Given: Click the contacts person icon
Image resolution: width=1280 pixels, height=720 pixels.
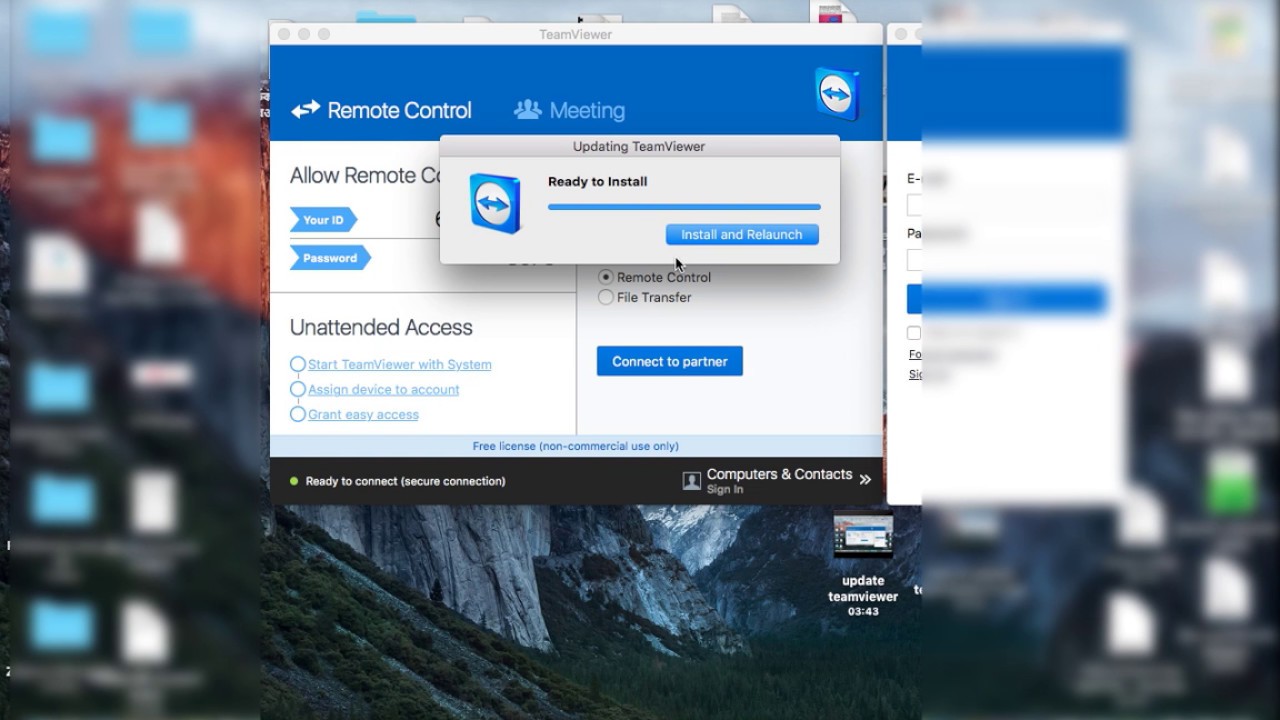Looking at the screenshot, I should pos(691,481).
